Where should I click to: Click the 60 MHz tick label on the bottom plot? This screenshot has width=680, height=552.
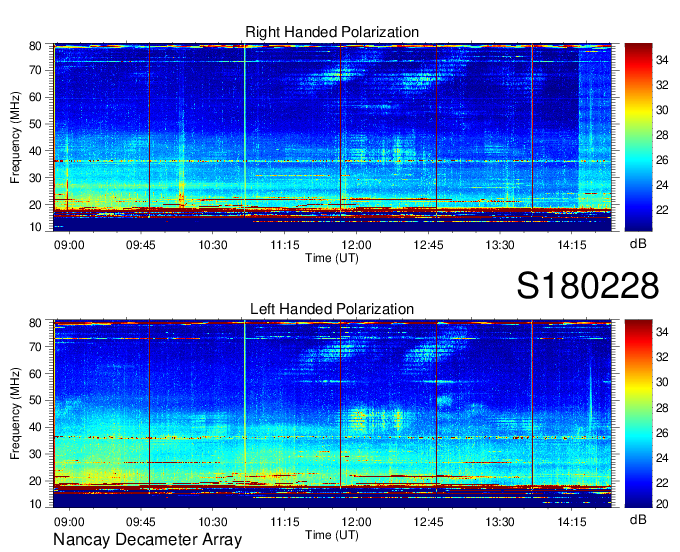[x=35, y=373]
